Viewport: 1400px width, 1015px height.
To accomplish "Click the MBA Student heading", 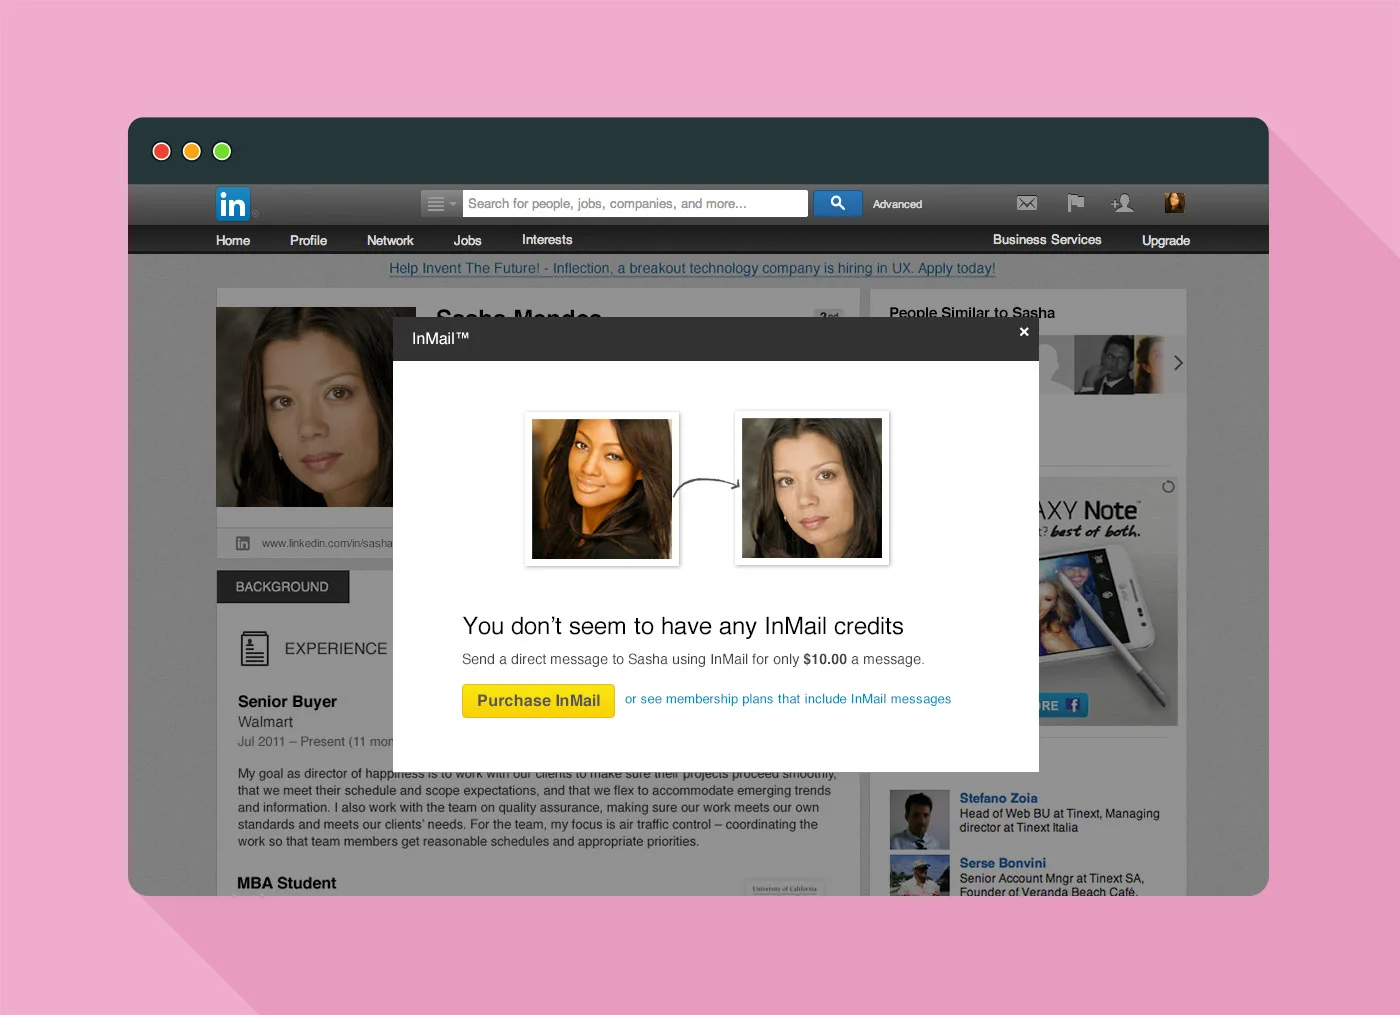I will tap(286, 883).
